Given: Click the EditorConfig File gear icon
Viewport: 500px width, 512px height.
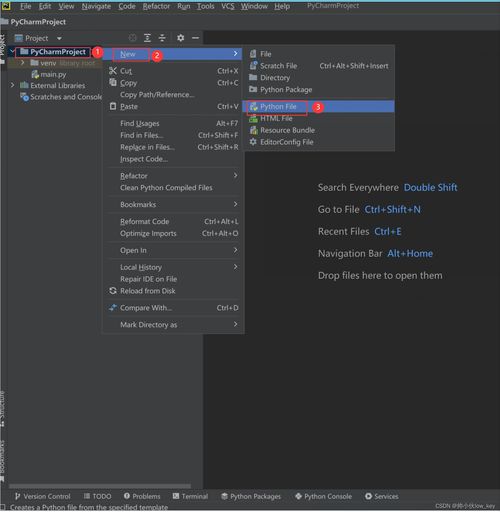Looking at the screenshot, I should [253, 142].
